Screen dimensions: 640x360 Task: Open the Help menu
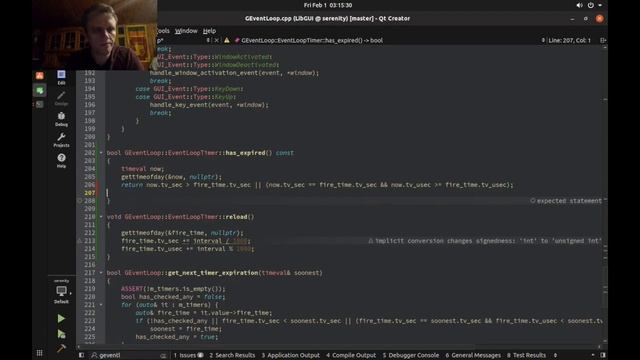point(209,31)
